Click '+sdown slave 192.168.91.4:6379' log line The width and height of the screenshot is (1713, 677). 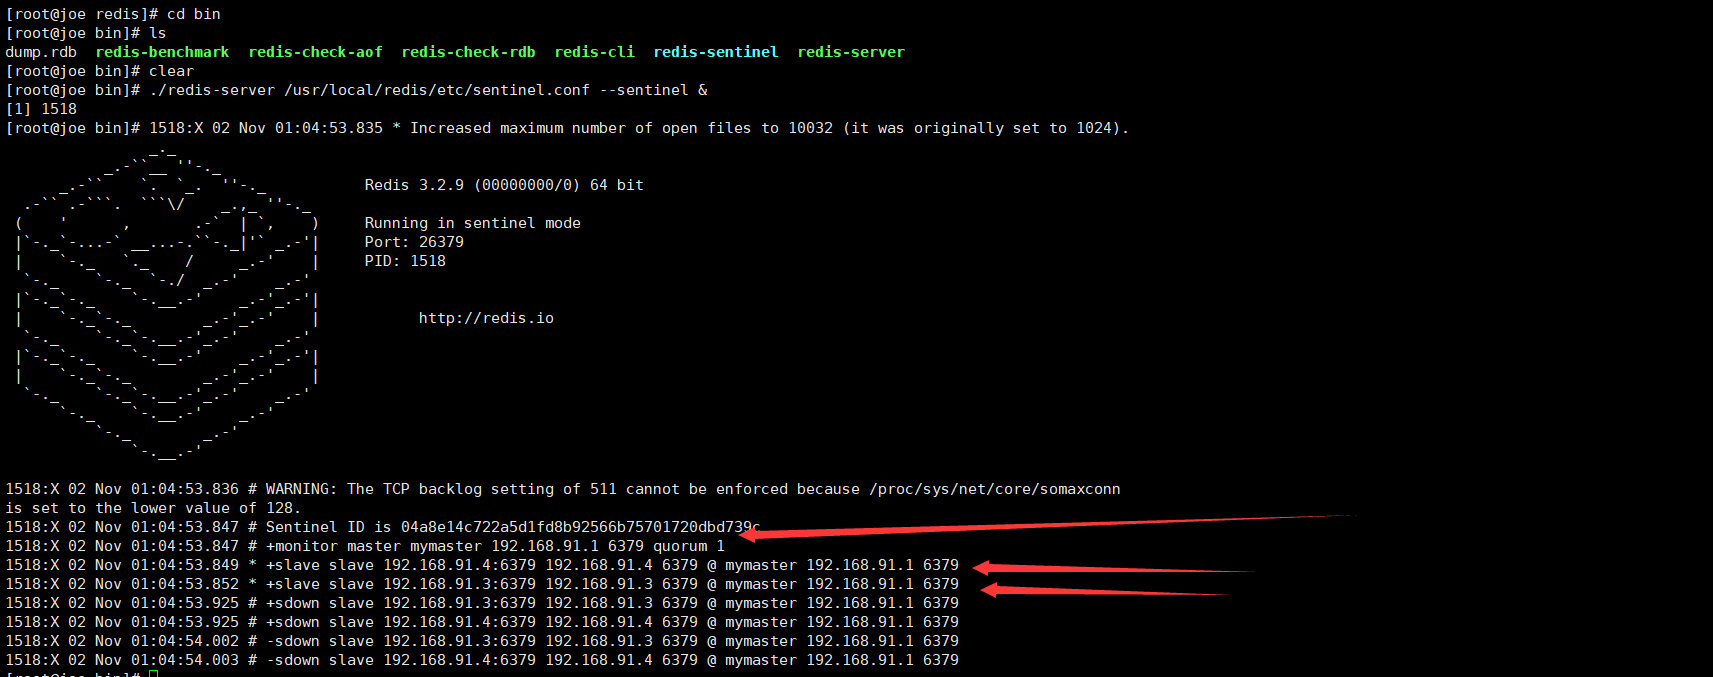point(482,622)
